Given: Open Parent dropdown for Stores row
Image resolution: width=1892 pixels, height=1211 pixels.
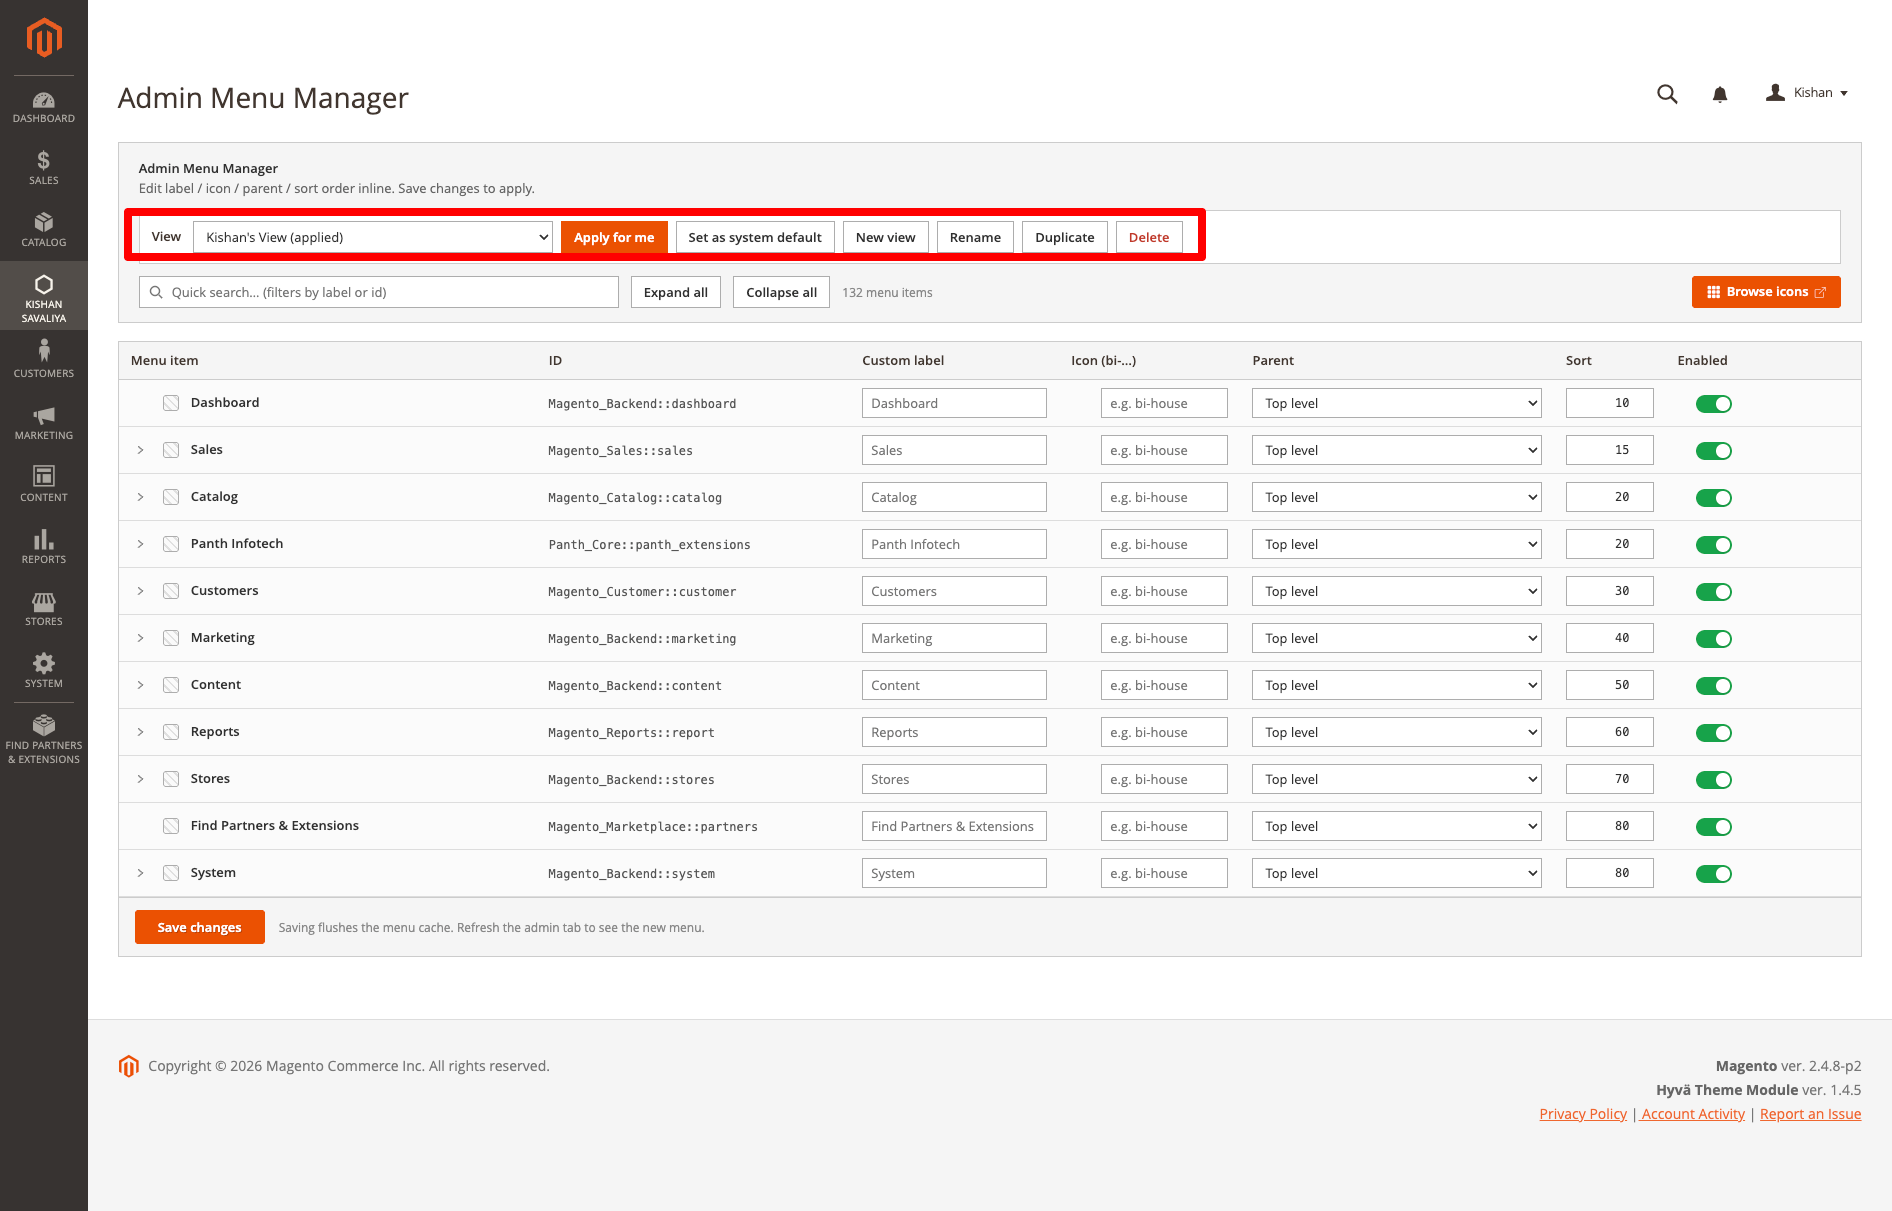Looking at the screenshot, I should (1396, 779).
